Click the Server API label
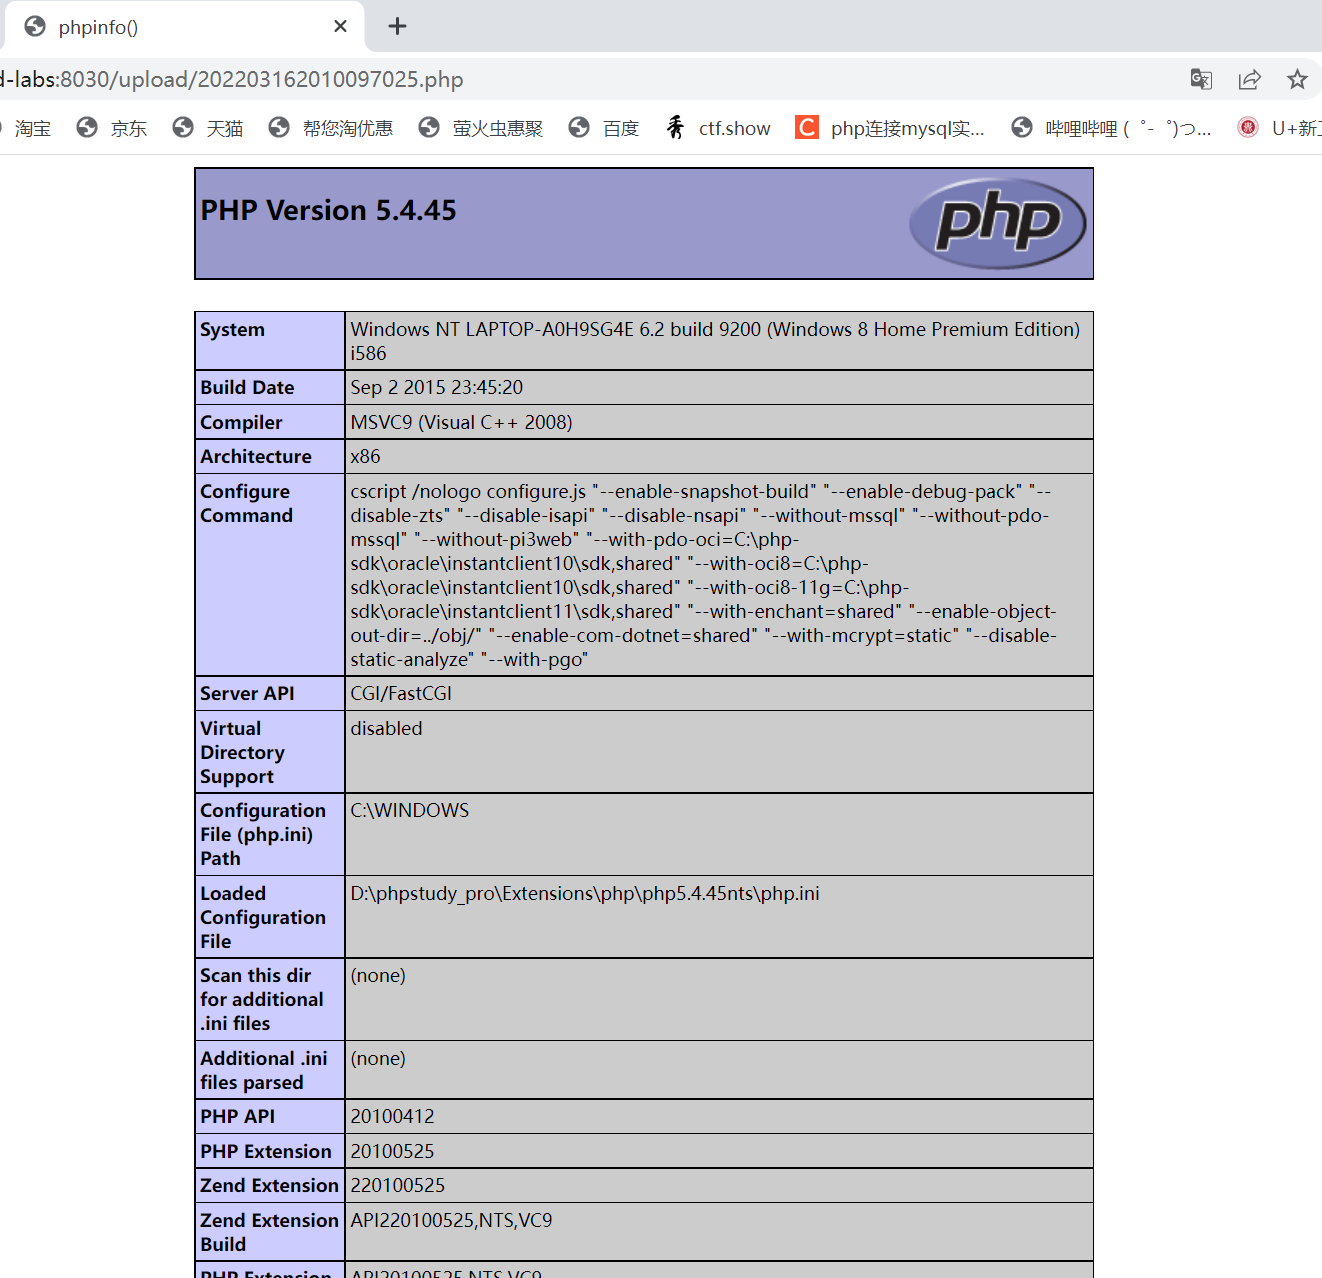The width and height of the screenshot is (1322, 1278). coord(247,693)
